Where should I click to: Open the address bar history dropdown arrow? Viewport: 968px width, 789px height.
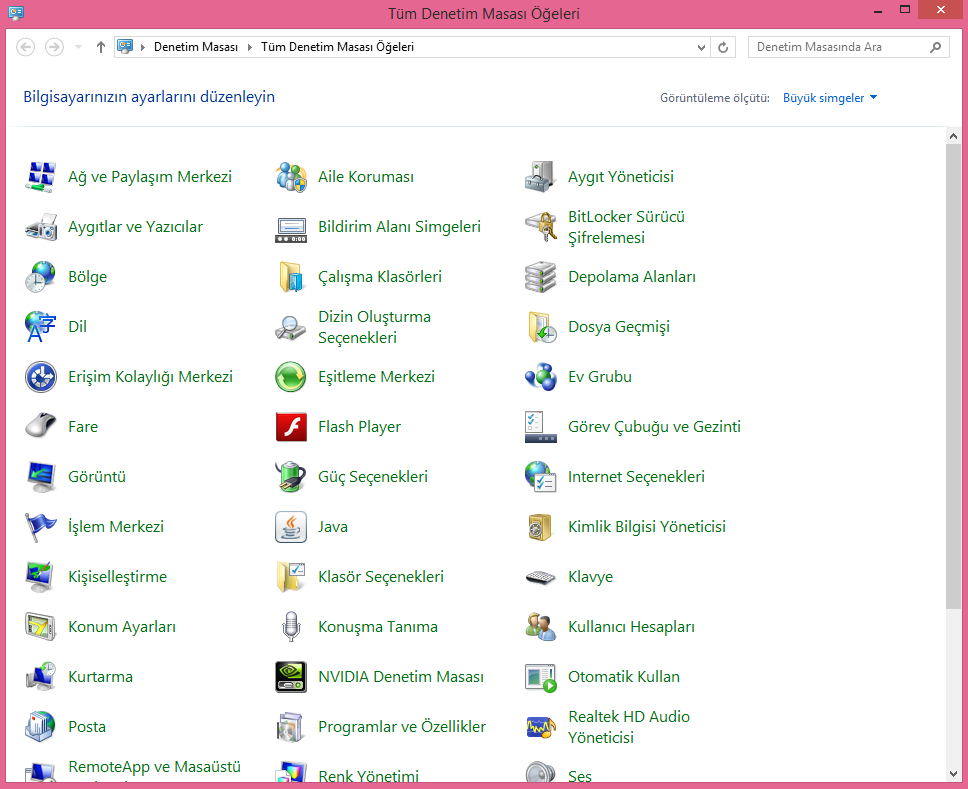coord(701,47)
